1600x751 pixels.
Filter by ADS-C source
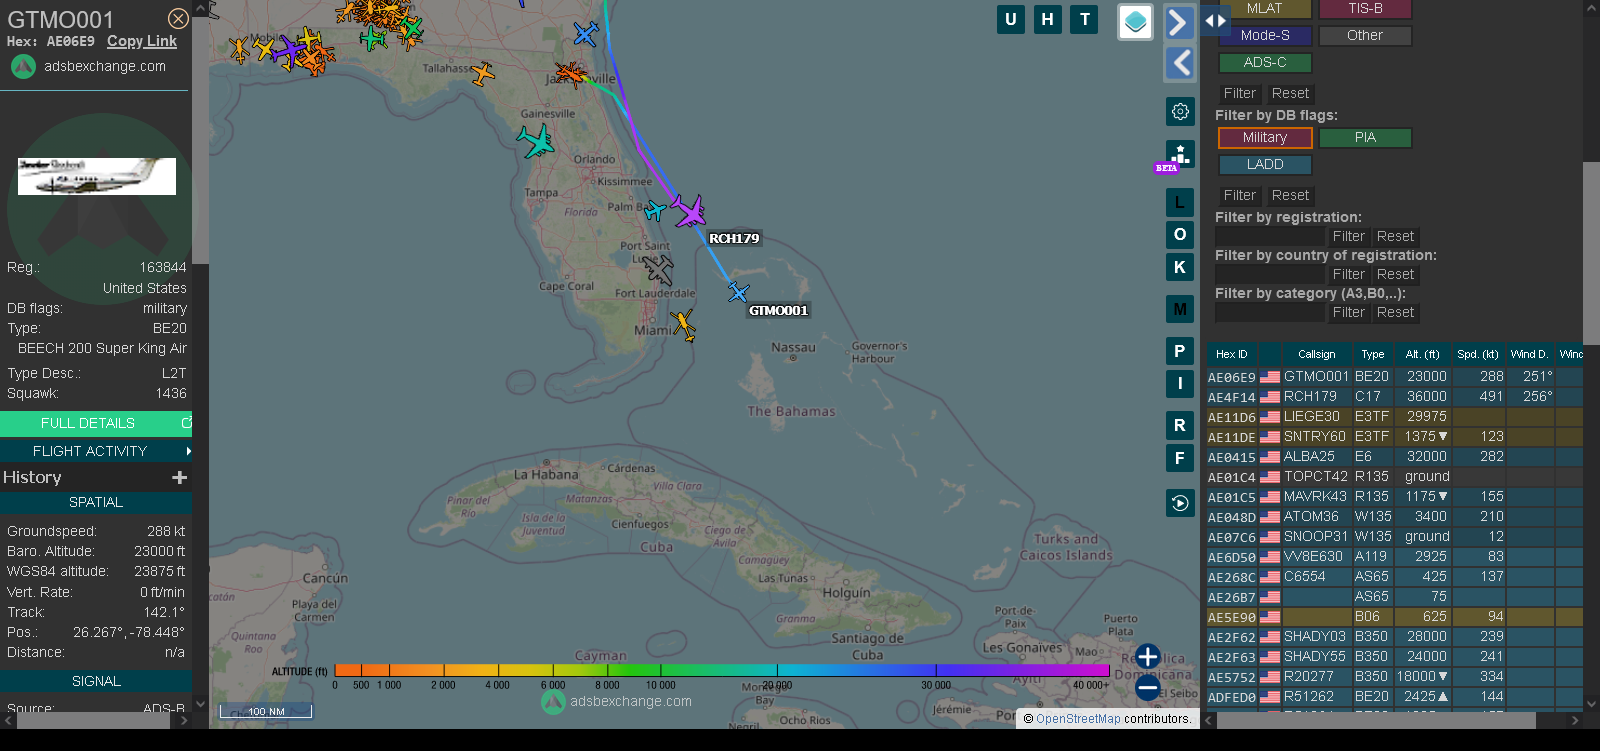pos(1264,62)
